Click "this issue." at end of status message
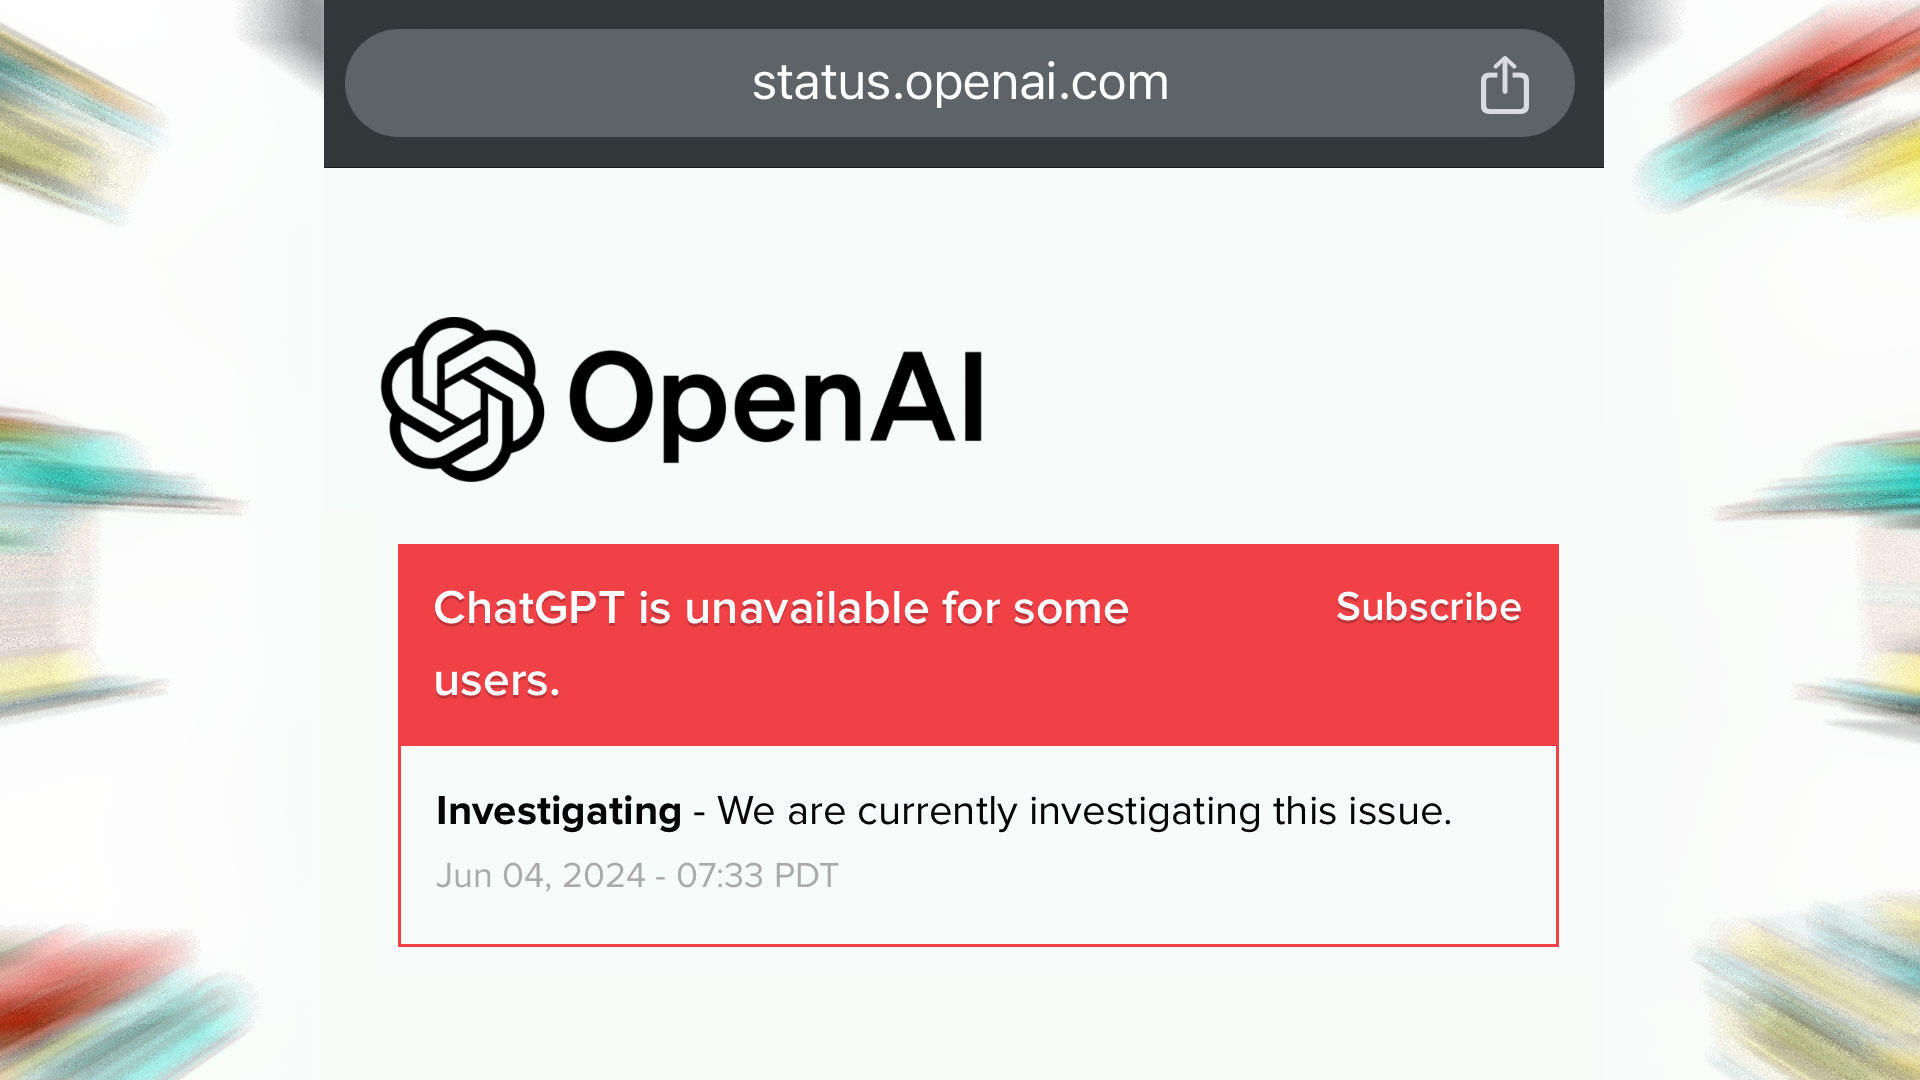 pos(1362,811)
